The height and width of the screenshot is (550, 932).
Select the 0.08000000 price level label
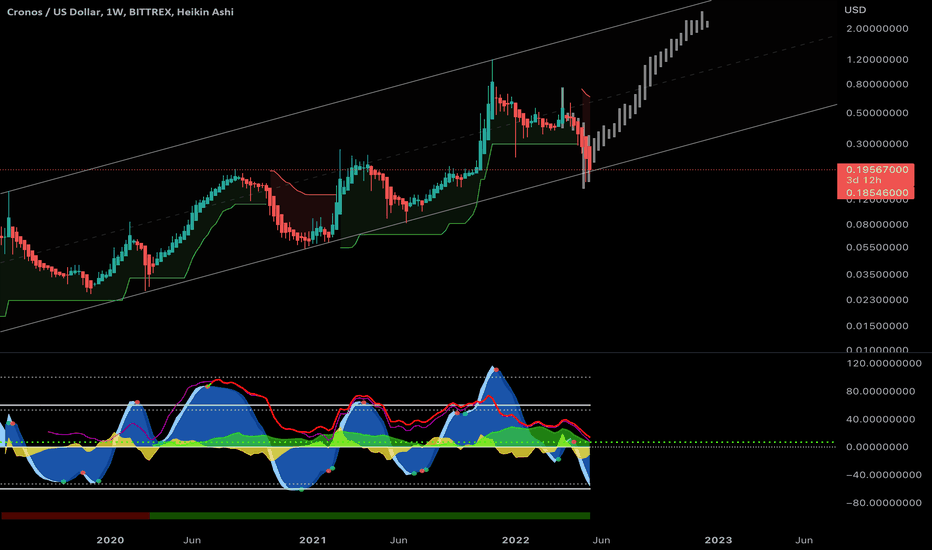click(x=877, y=225)
